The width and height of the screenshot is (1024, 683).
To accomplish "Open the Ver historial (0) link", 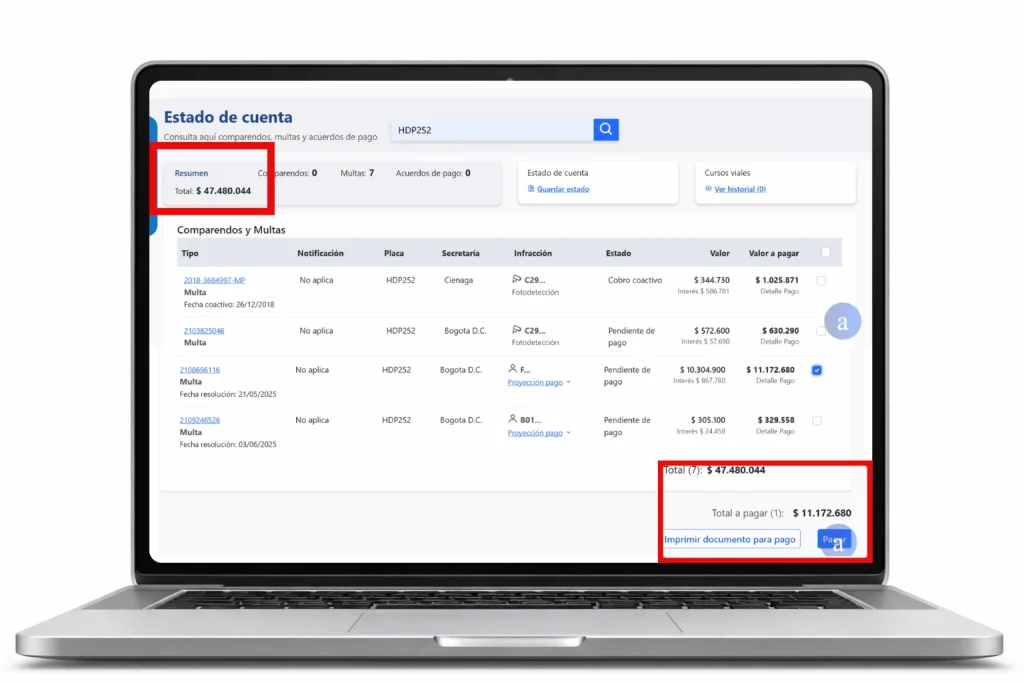I will coord(740,189).
